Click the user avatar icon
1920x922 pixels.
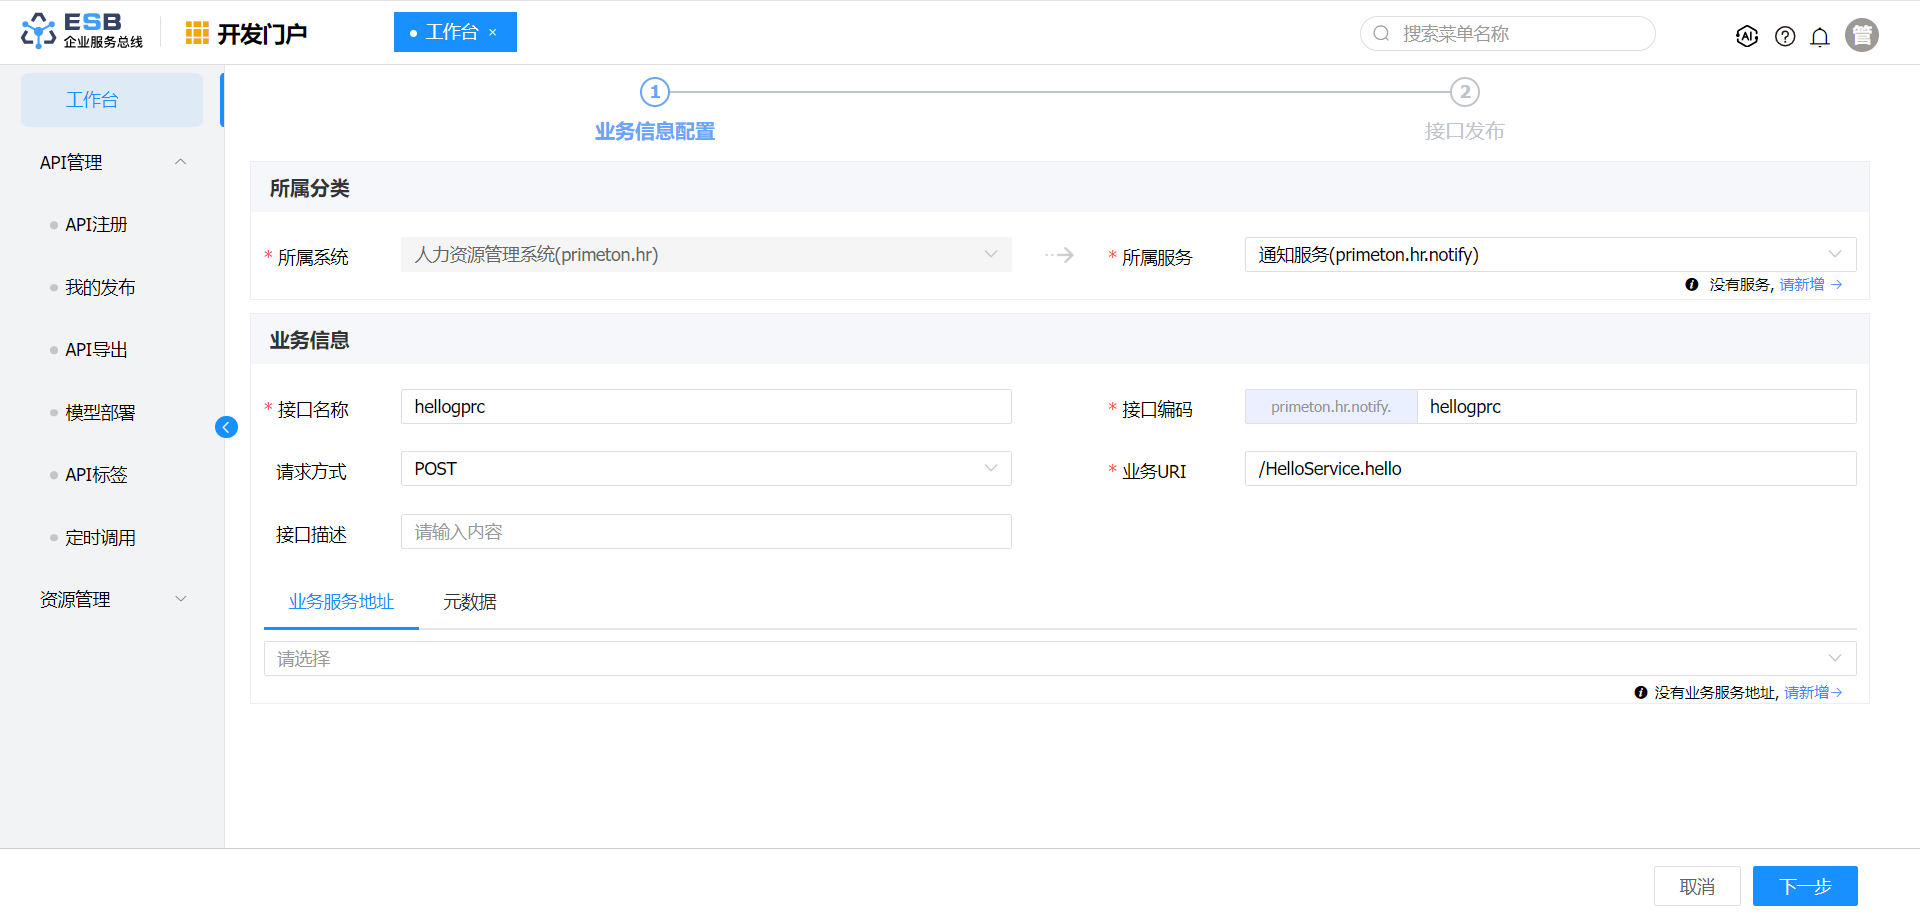pos(1861,35)
